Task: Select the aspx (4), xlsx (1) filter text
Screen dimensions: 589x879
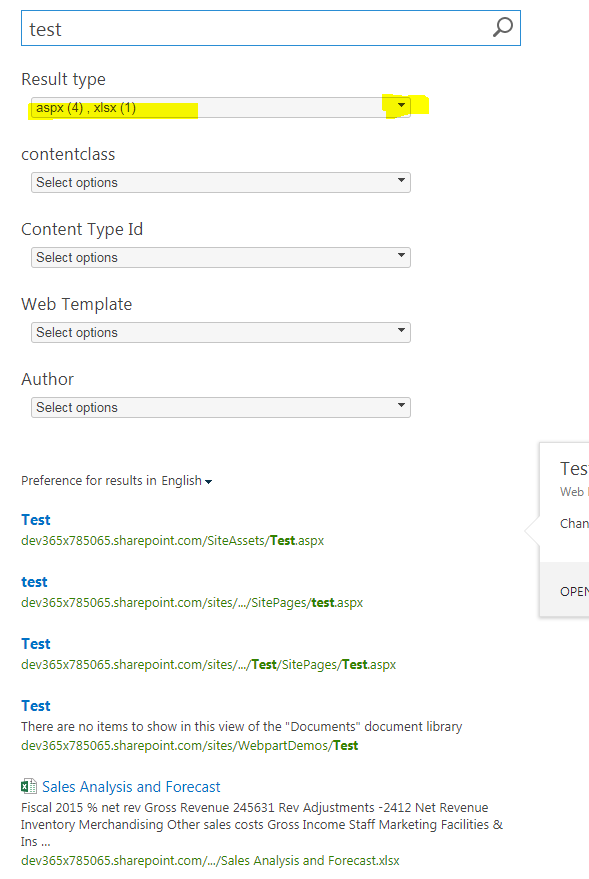Action: click(x=80, y=105)
